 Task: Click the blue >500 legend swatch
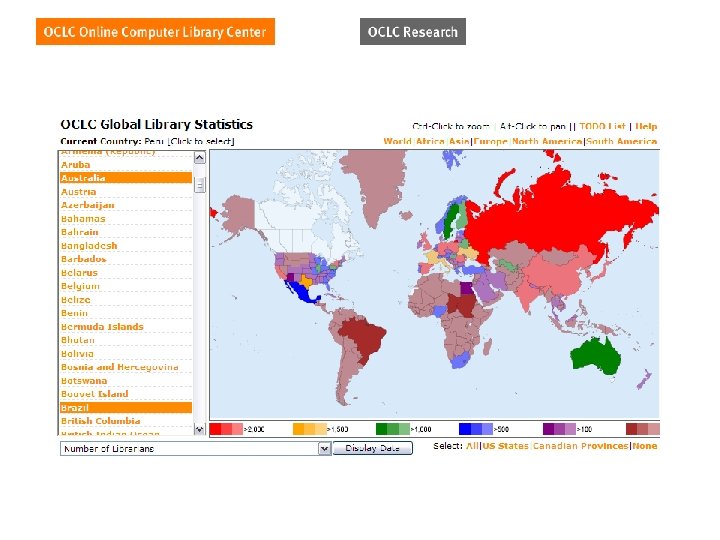476,429
